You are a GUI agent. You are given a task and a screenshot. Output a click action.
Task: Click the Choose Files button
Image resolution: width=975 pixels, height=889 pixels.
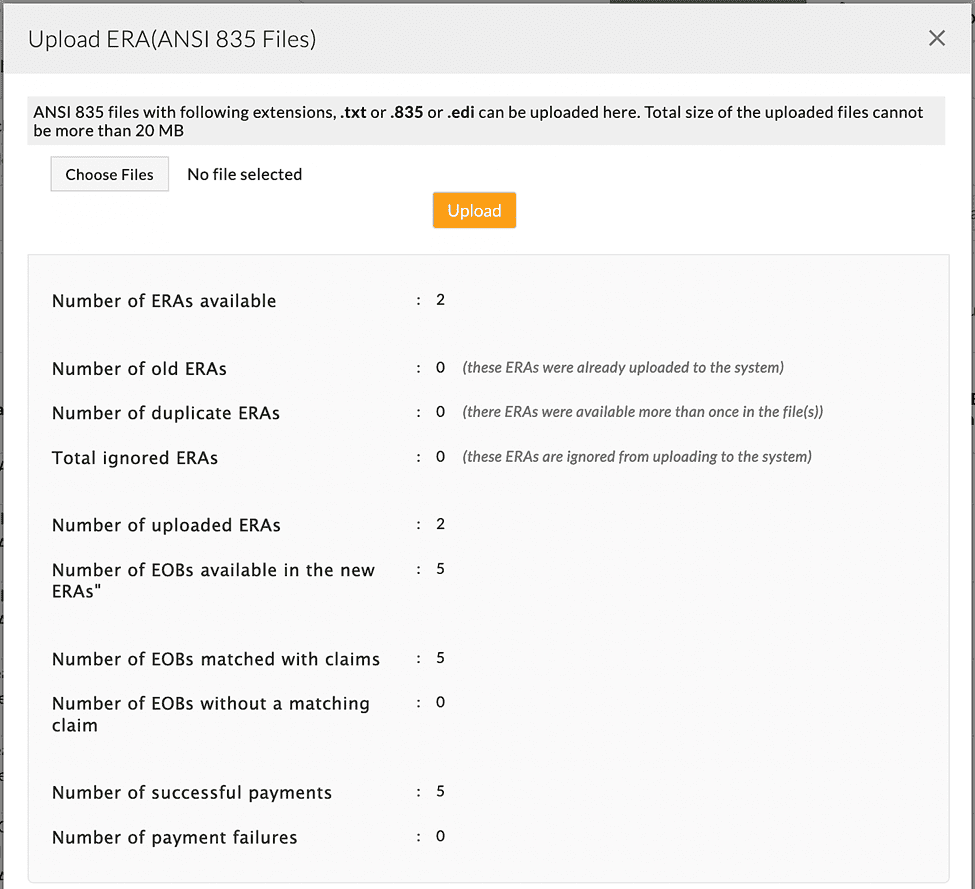(x=109, y=174)
